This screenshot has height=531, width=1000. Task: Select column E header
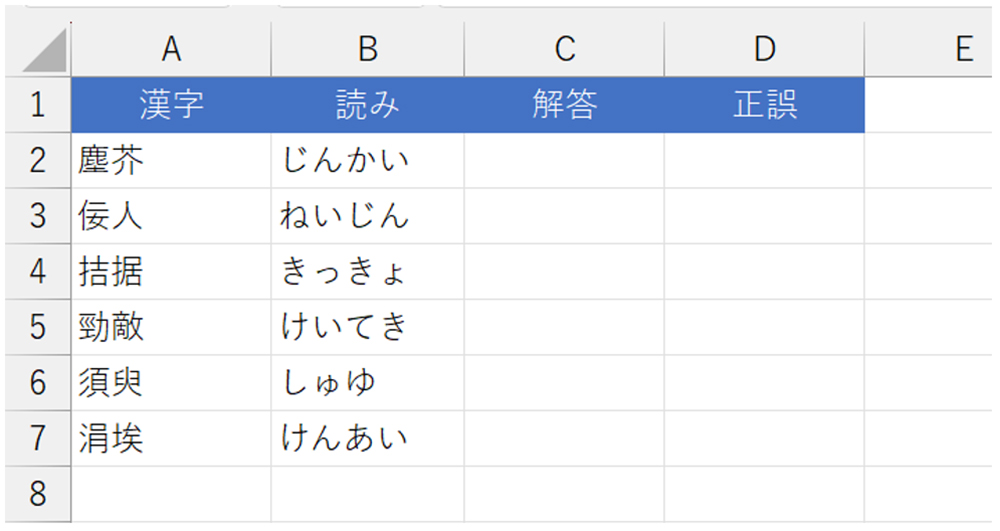coord(929,50)
